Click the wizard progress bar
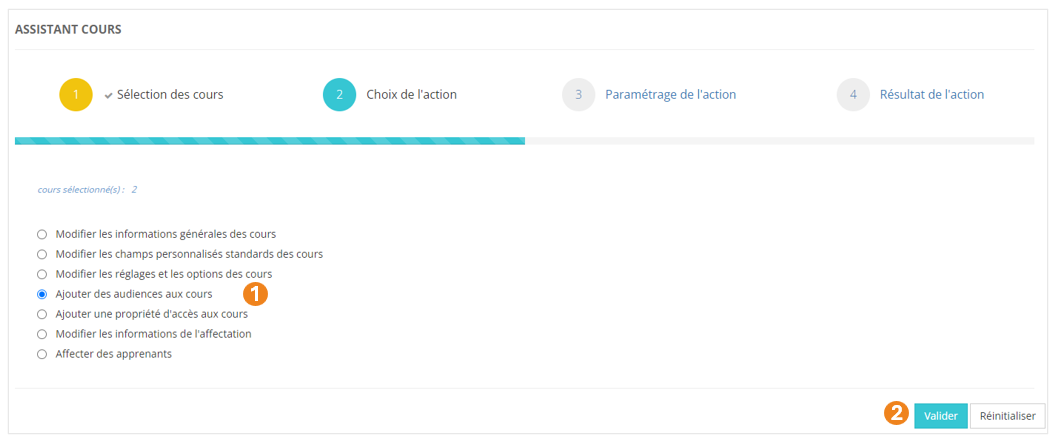Screen dimensions: 1052x442 click(x=524, y=141)
